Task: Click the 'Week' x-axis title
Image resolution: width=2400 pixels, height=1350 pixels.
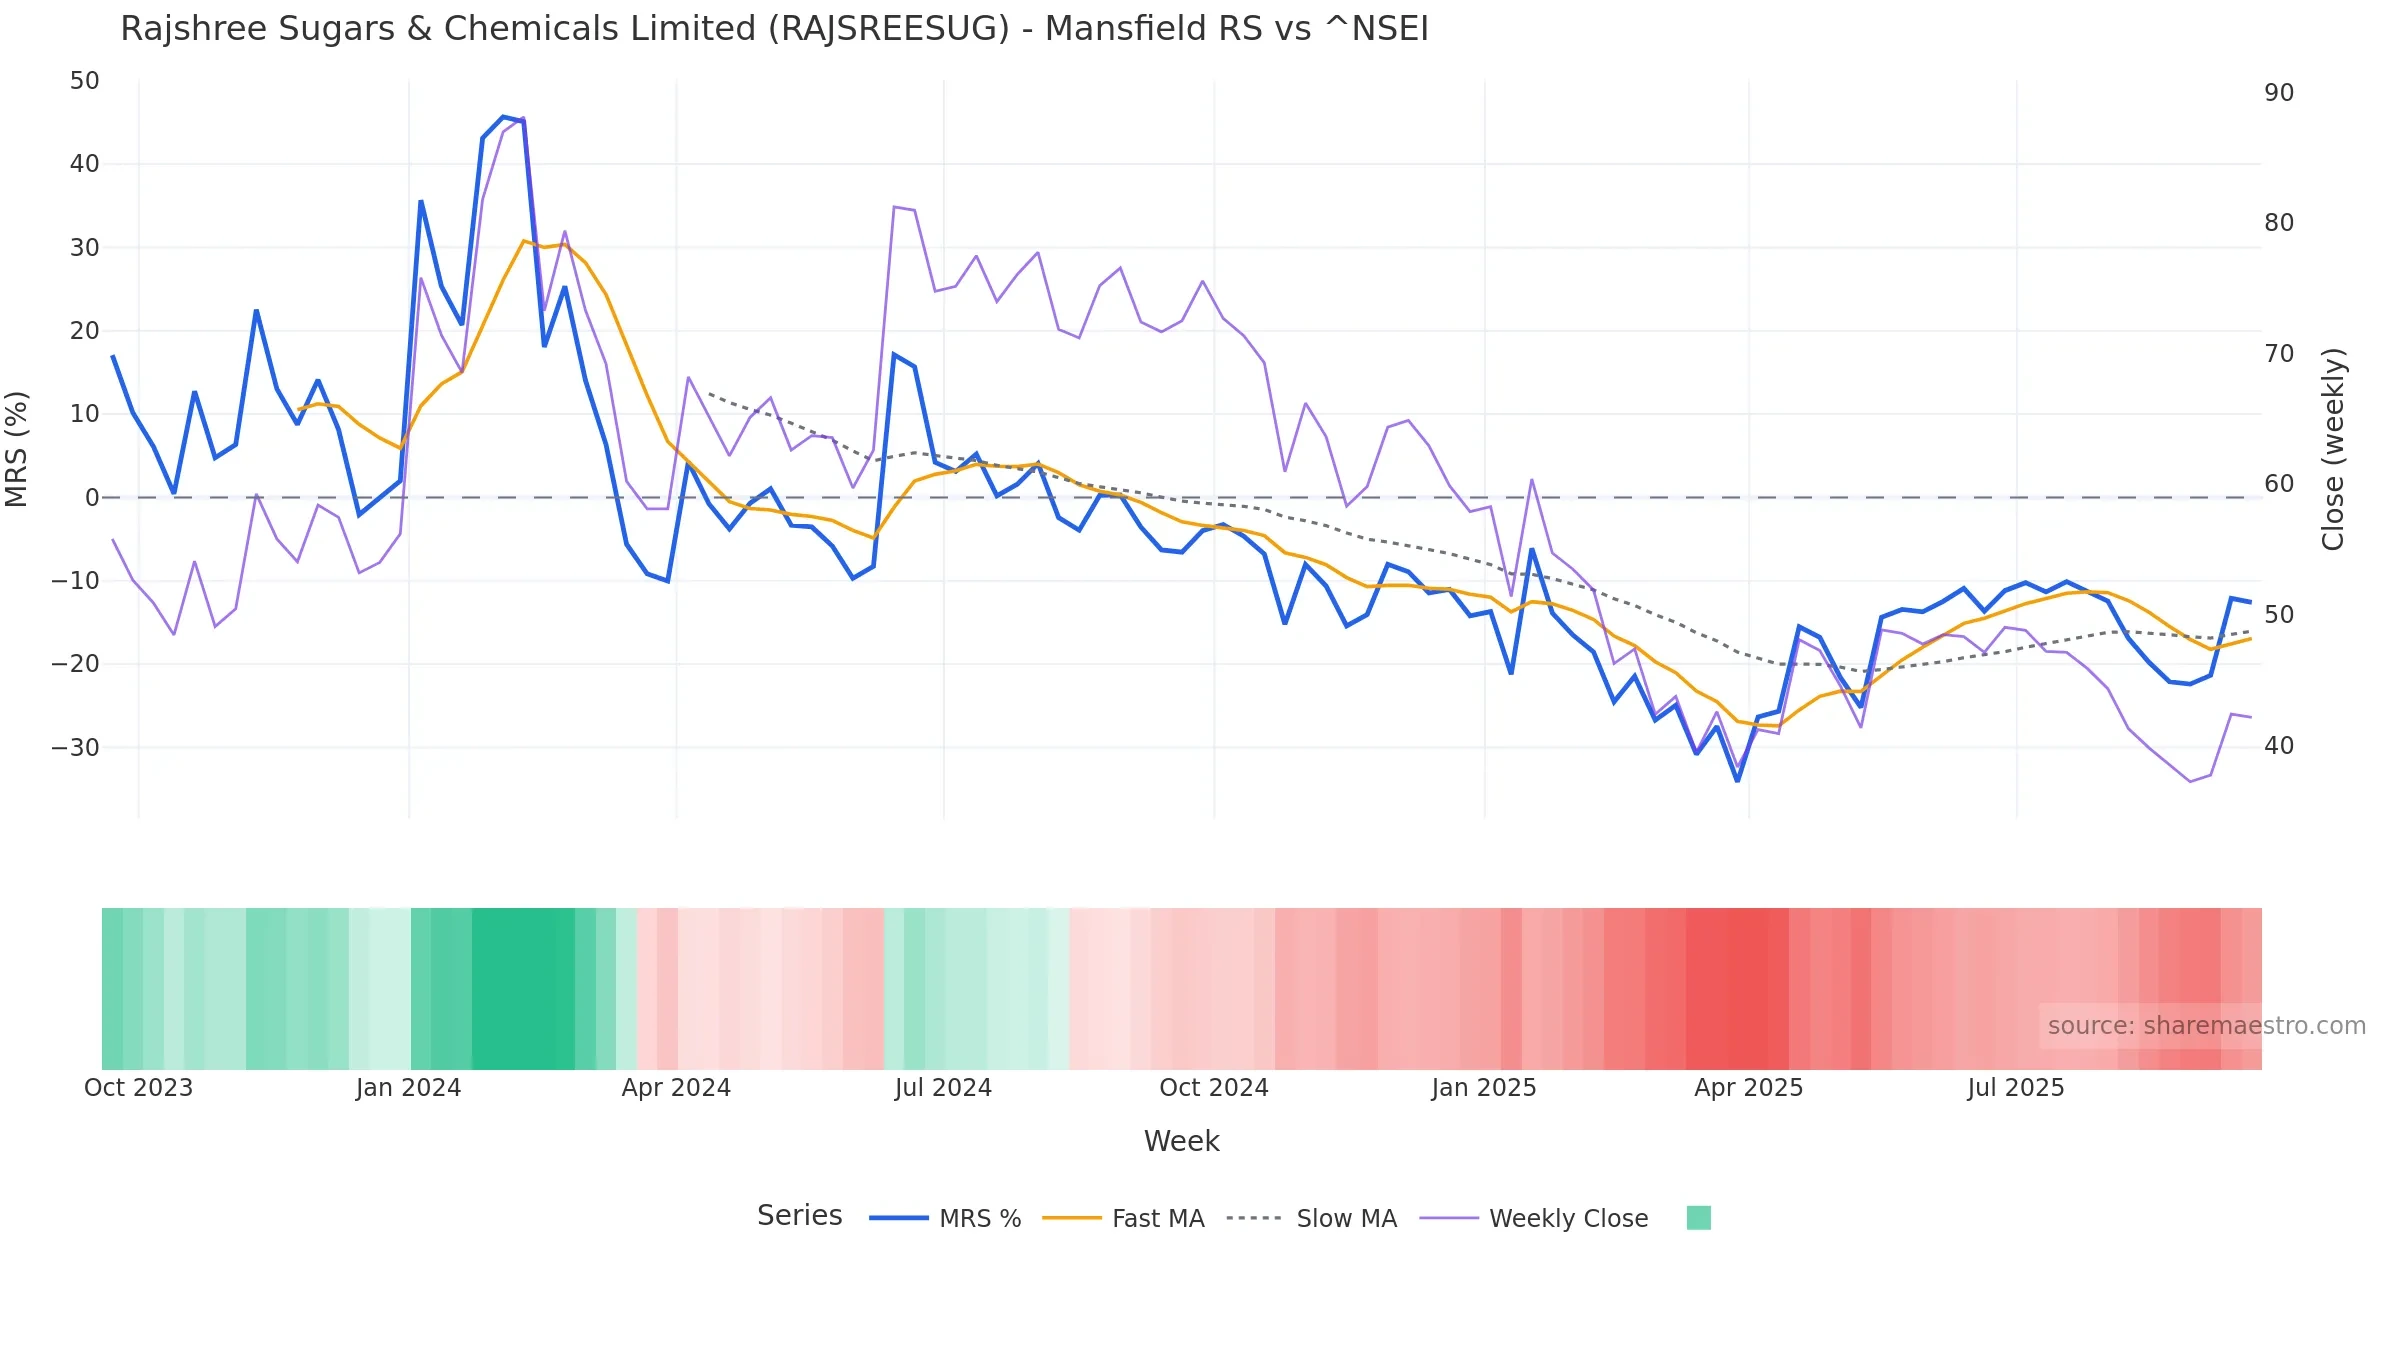Action: pos(1181,1141)
